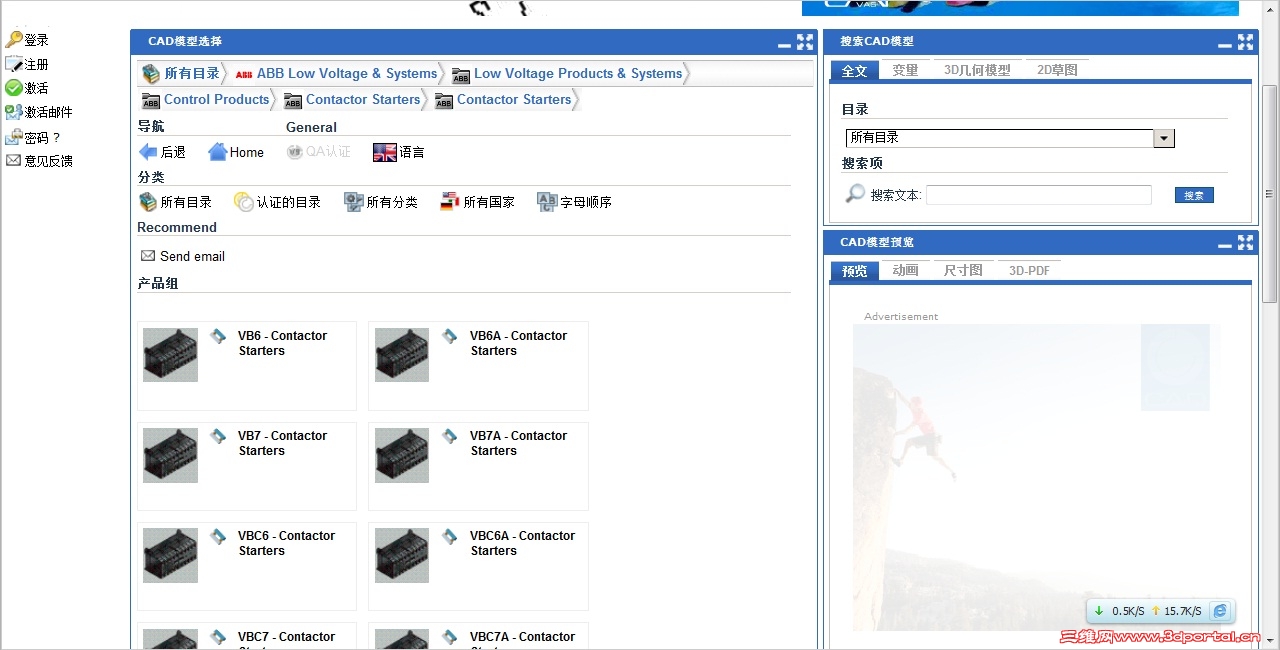Click the 语言 language flag icon
This screenshot has height=650, width=1280.
click(385, 152)
